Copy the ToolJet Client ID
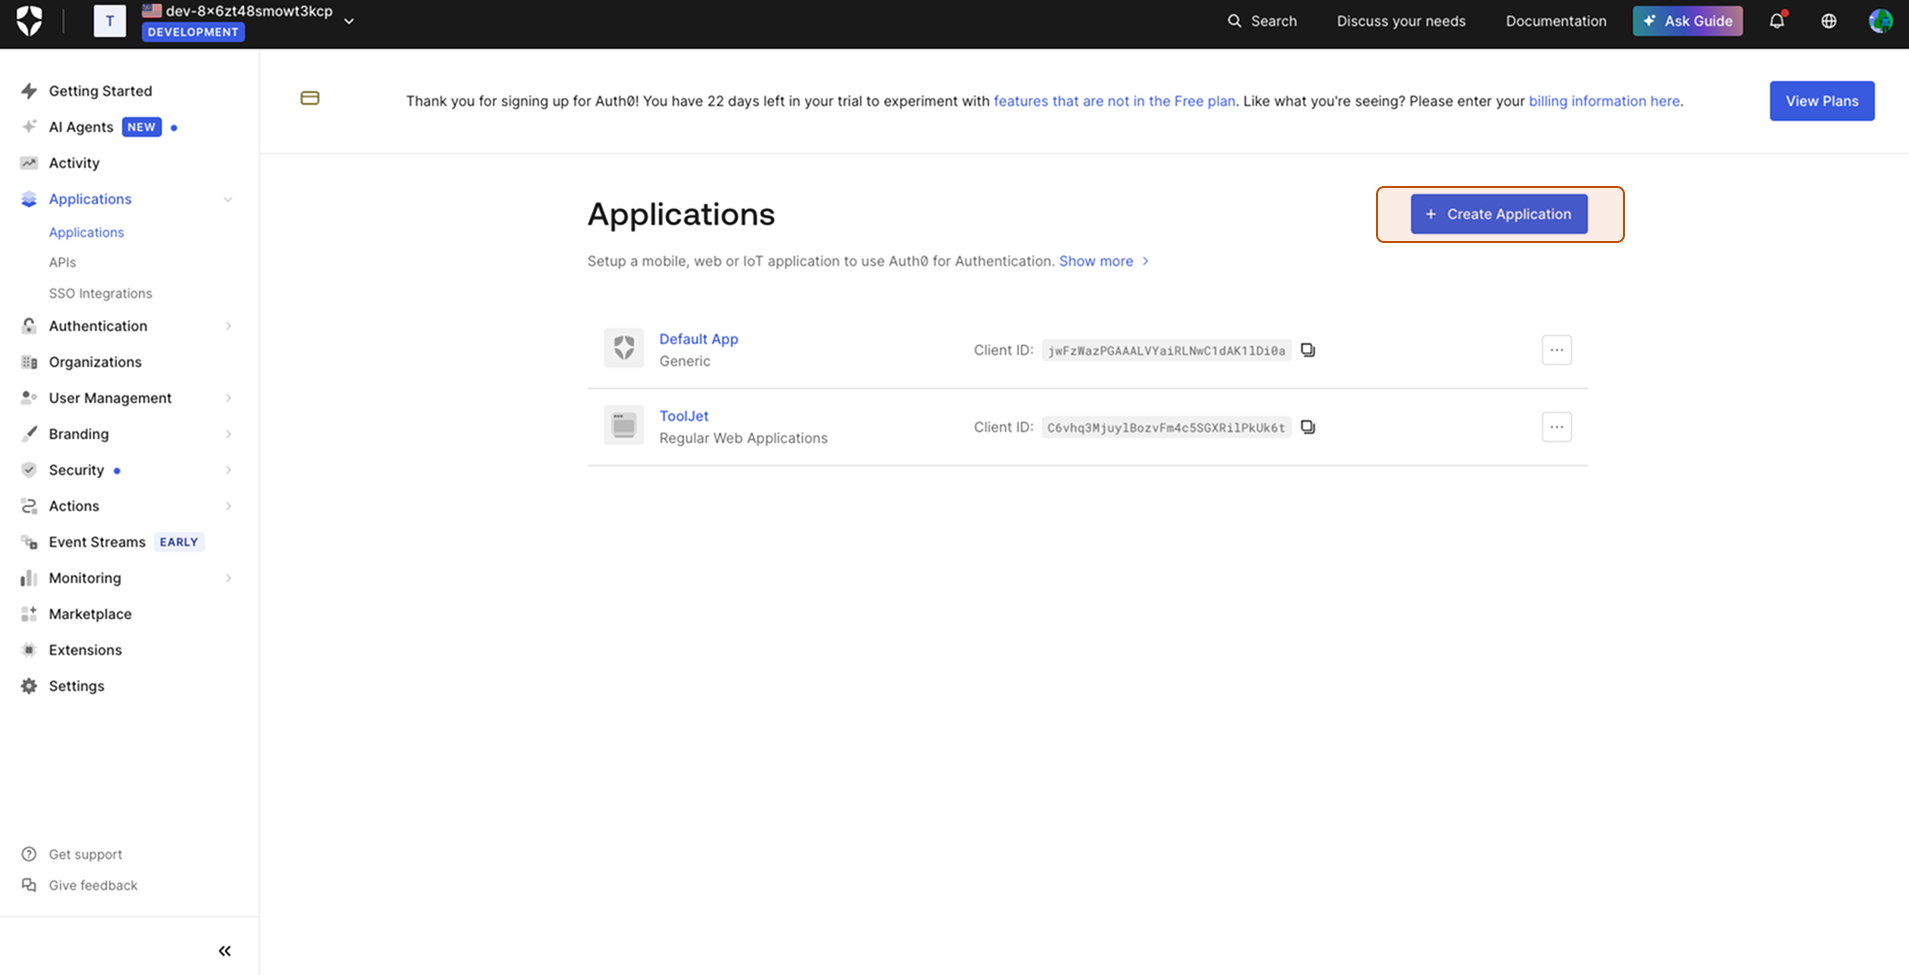Image resolution: width=1909 pixels, height=975 pixels. 1307,427
